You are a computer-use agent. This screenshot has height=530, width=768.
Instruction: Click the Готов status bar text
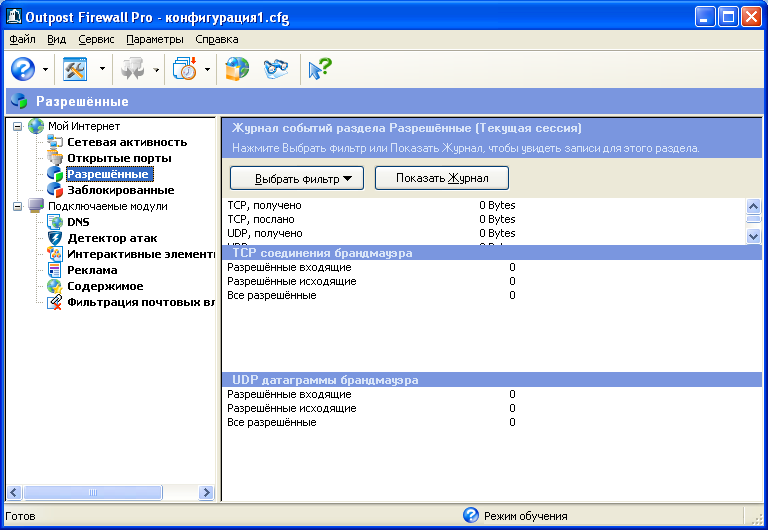click(x=21, y=516)
